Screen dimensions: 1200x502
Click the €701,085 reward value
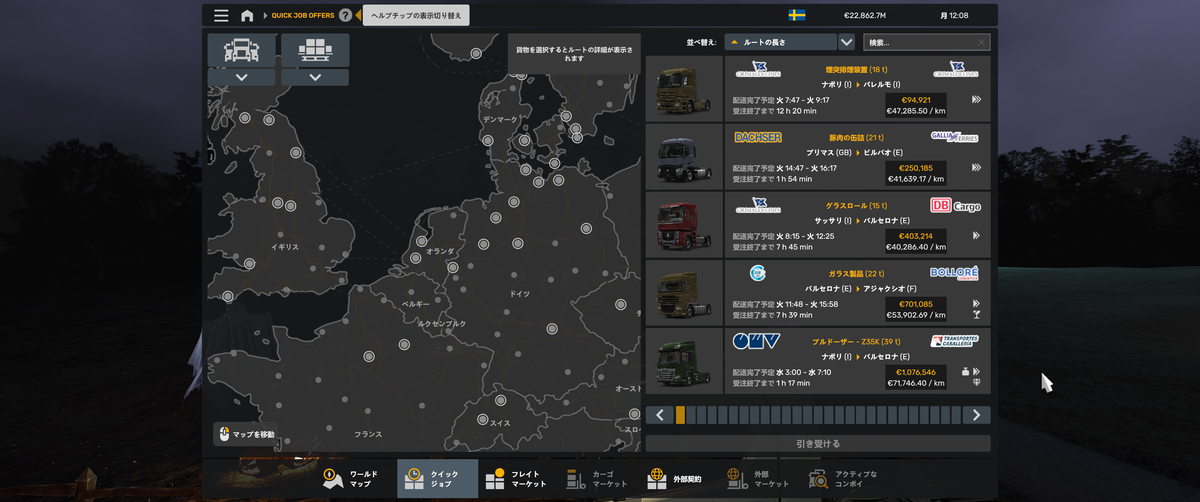(915, 304)
